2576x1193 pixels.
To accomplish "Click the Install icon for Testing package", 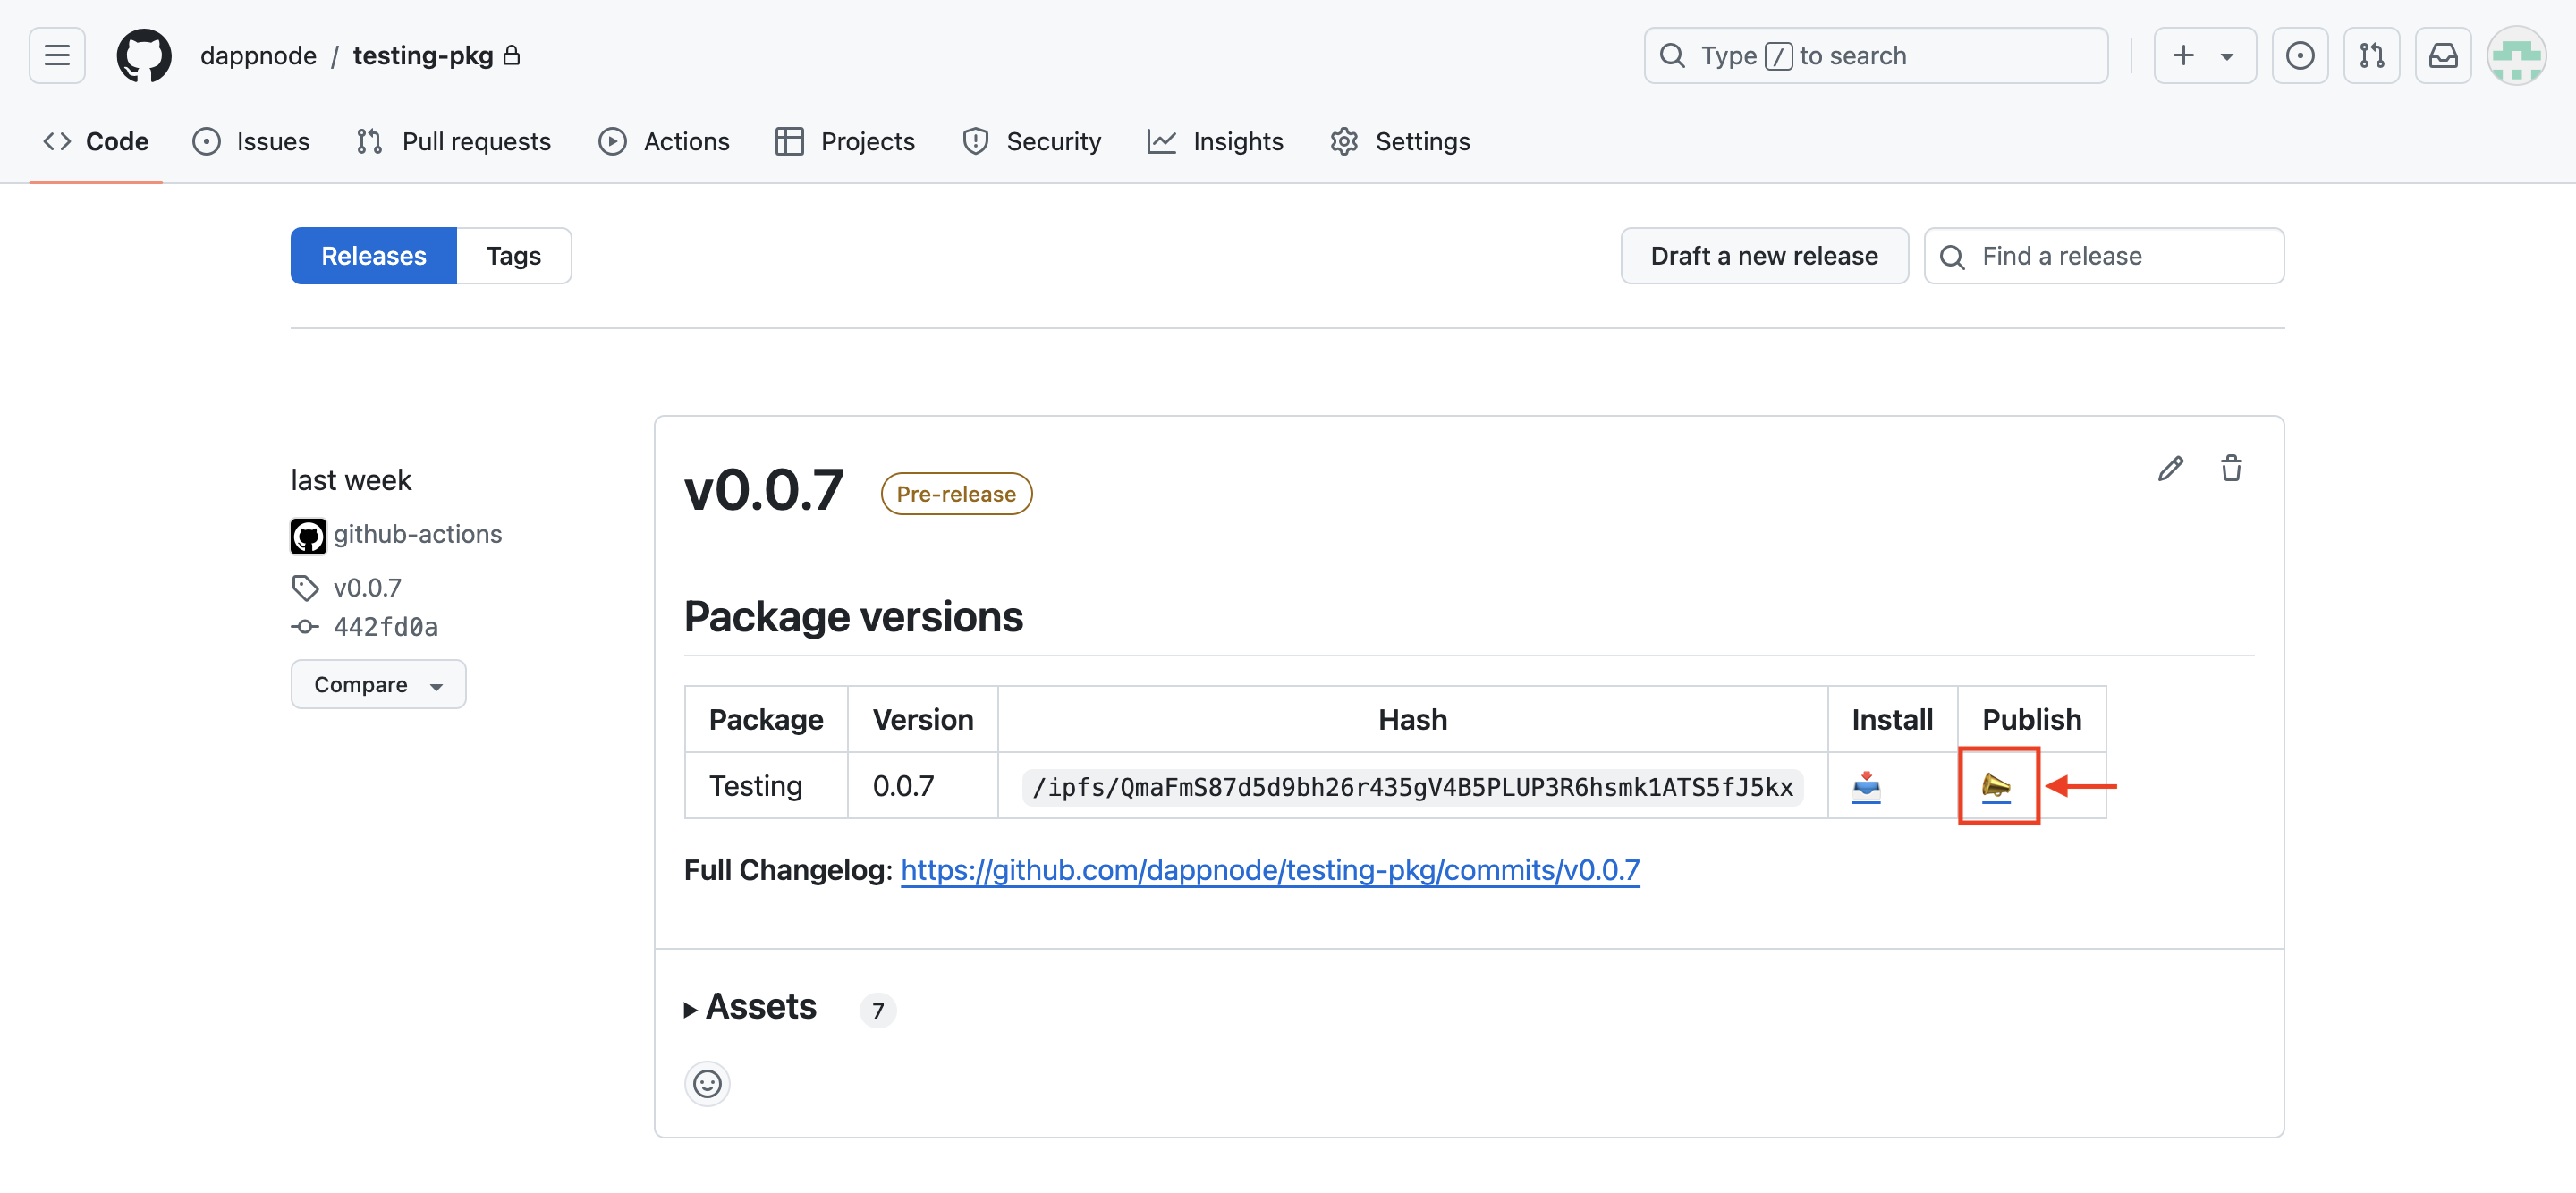I will [1865, 786].
